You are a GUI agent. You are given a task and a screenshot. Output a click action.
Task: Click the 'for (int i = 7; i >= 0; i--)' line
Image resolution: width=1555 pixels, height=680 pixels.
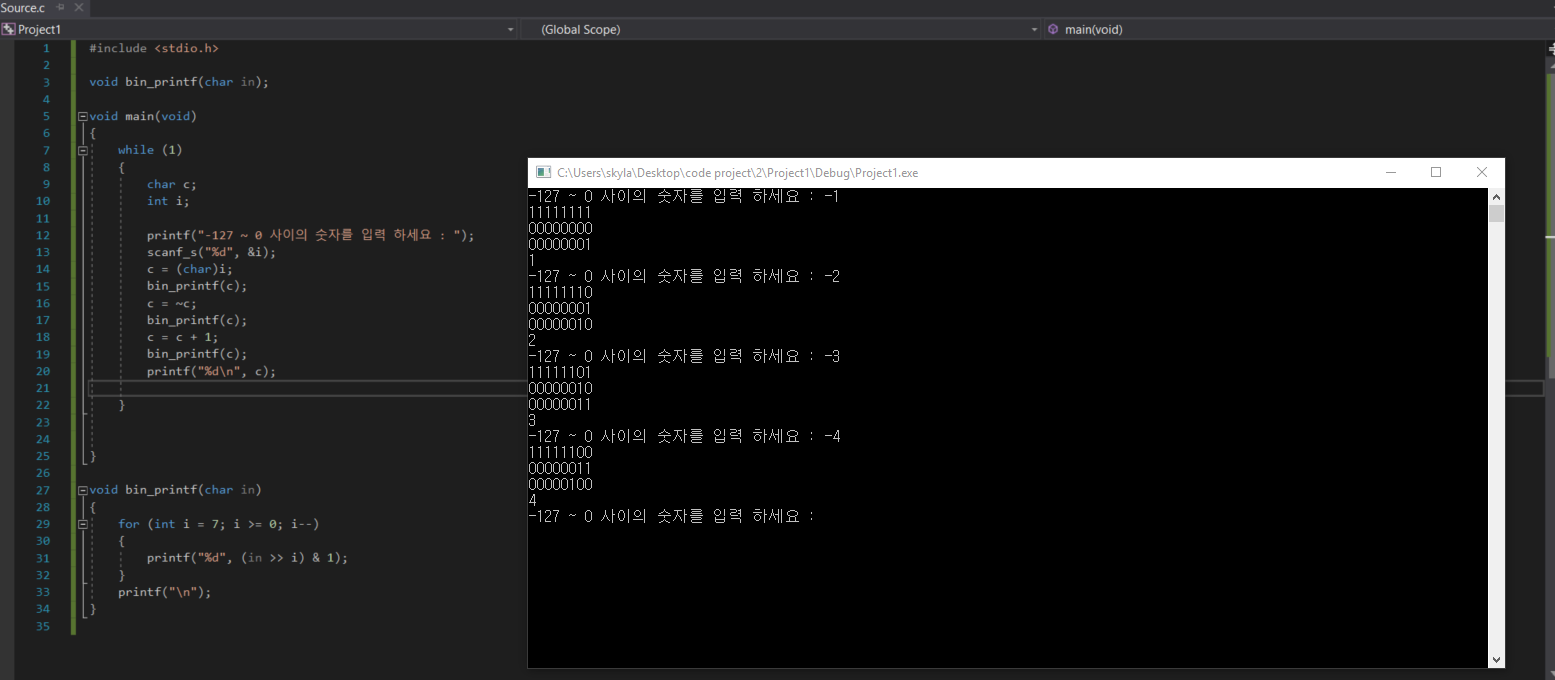[219, 524]
